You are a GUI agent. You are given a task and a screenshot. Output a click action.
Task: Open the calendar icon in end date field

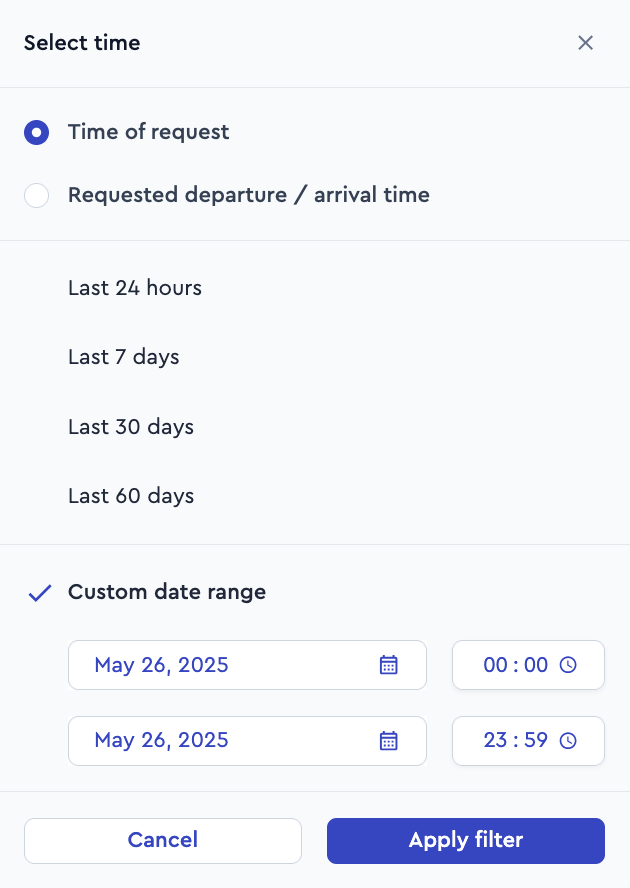point(389,741)
